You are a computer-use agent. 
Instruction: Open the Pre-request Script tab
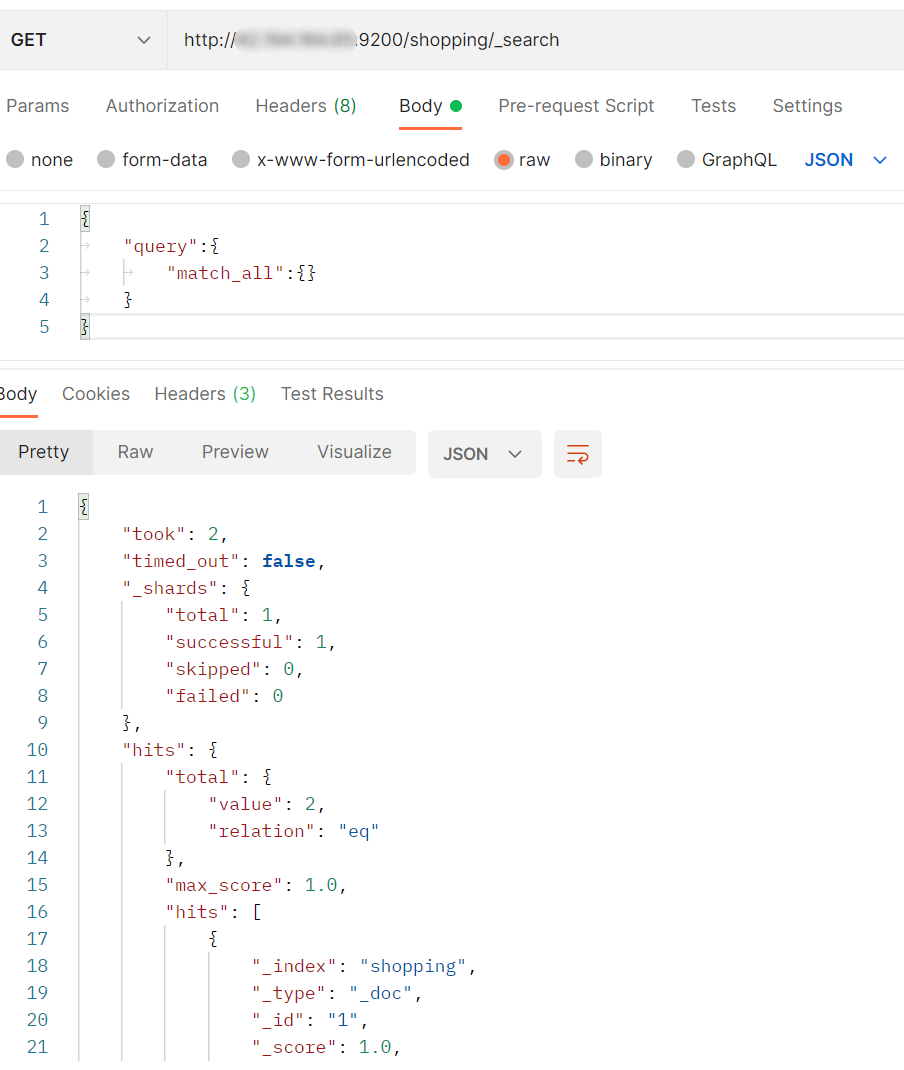tap(576, 106)
